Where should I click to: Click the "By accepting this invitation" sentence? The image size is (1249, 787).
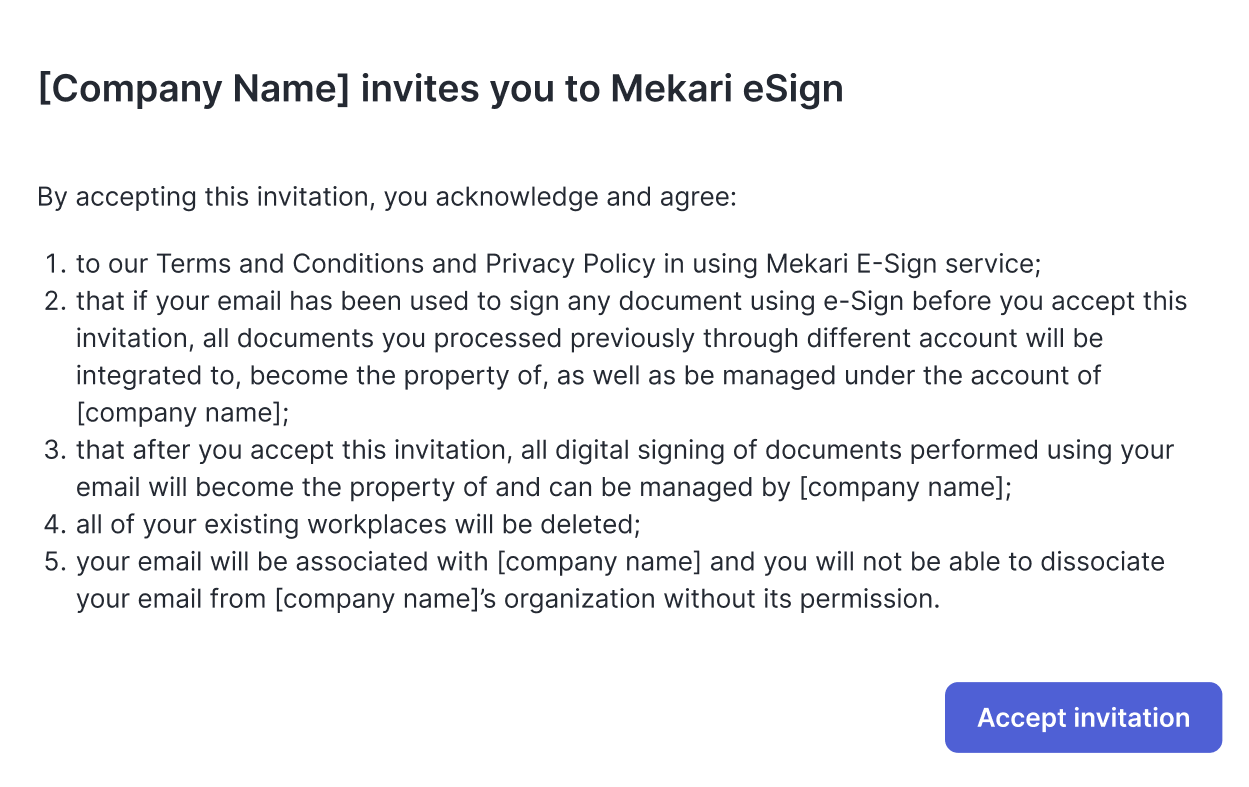tap(386, 196)
